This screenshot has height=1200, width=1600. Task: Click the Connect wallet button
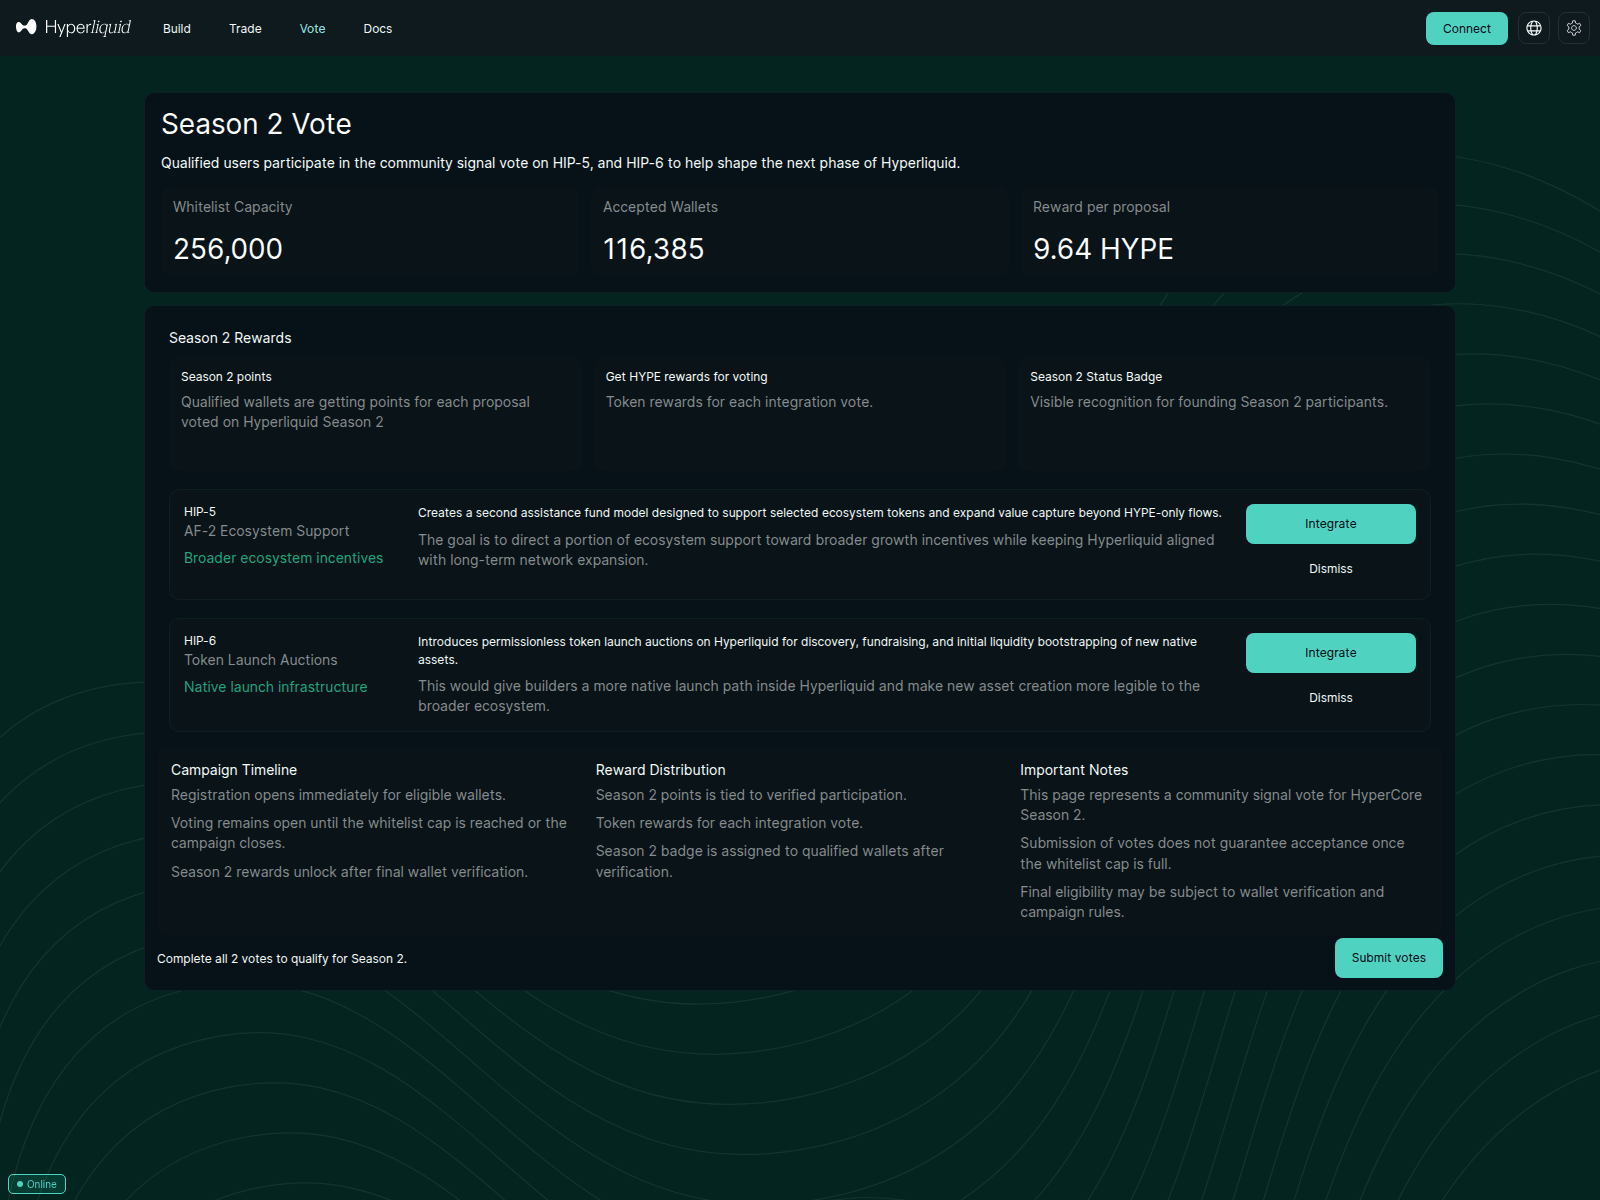pyautogui.click(x=1467, y=28)
